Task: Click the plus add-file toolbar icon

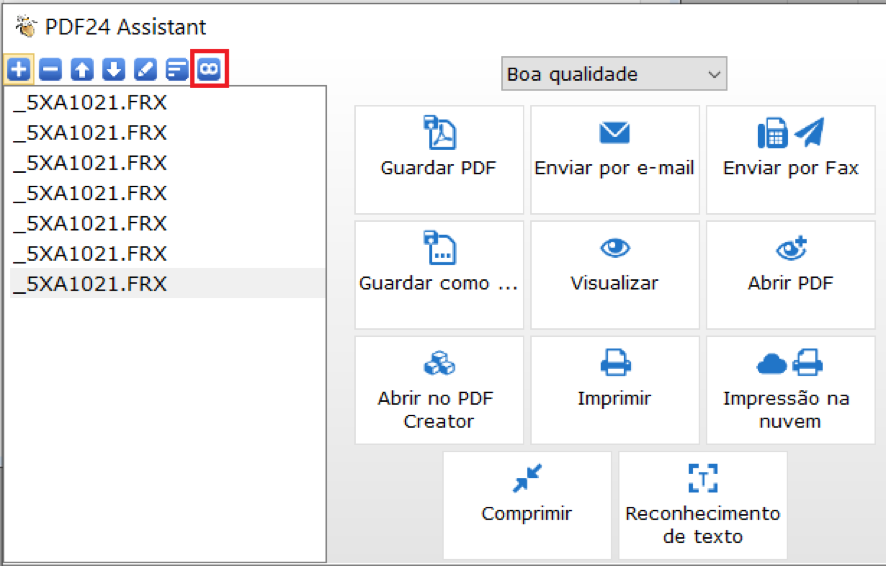Action: coord(19,69)
